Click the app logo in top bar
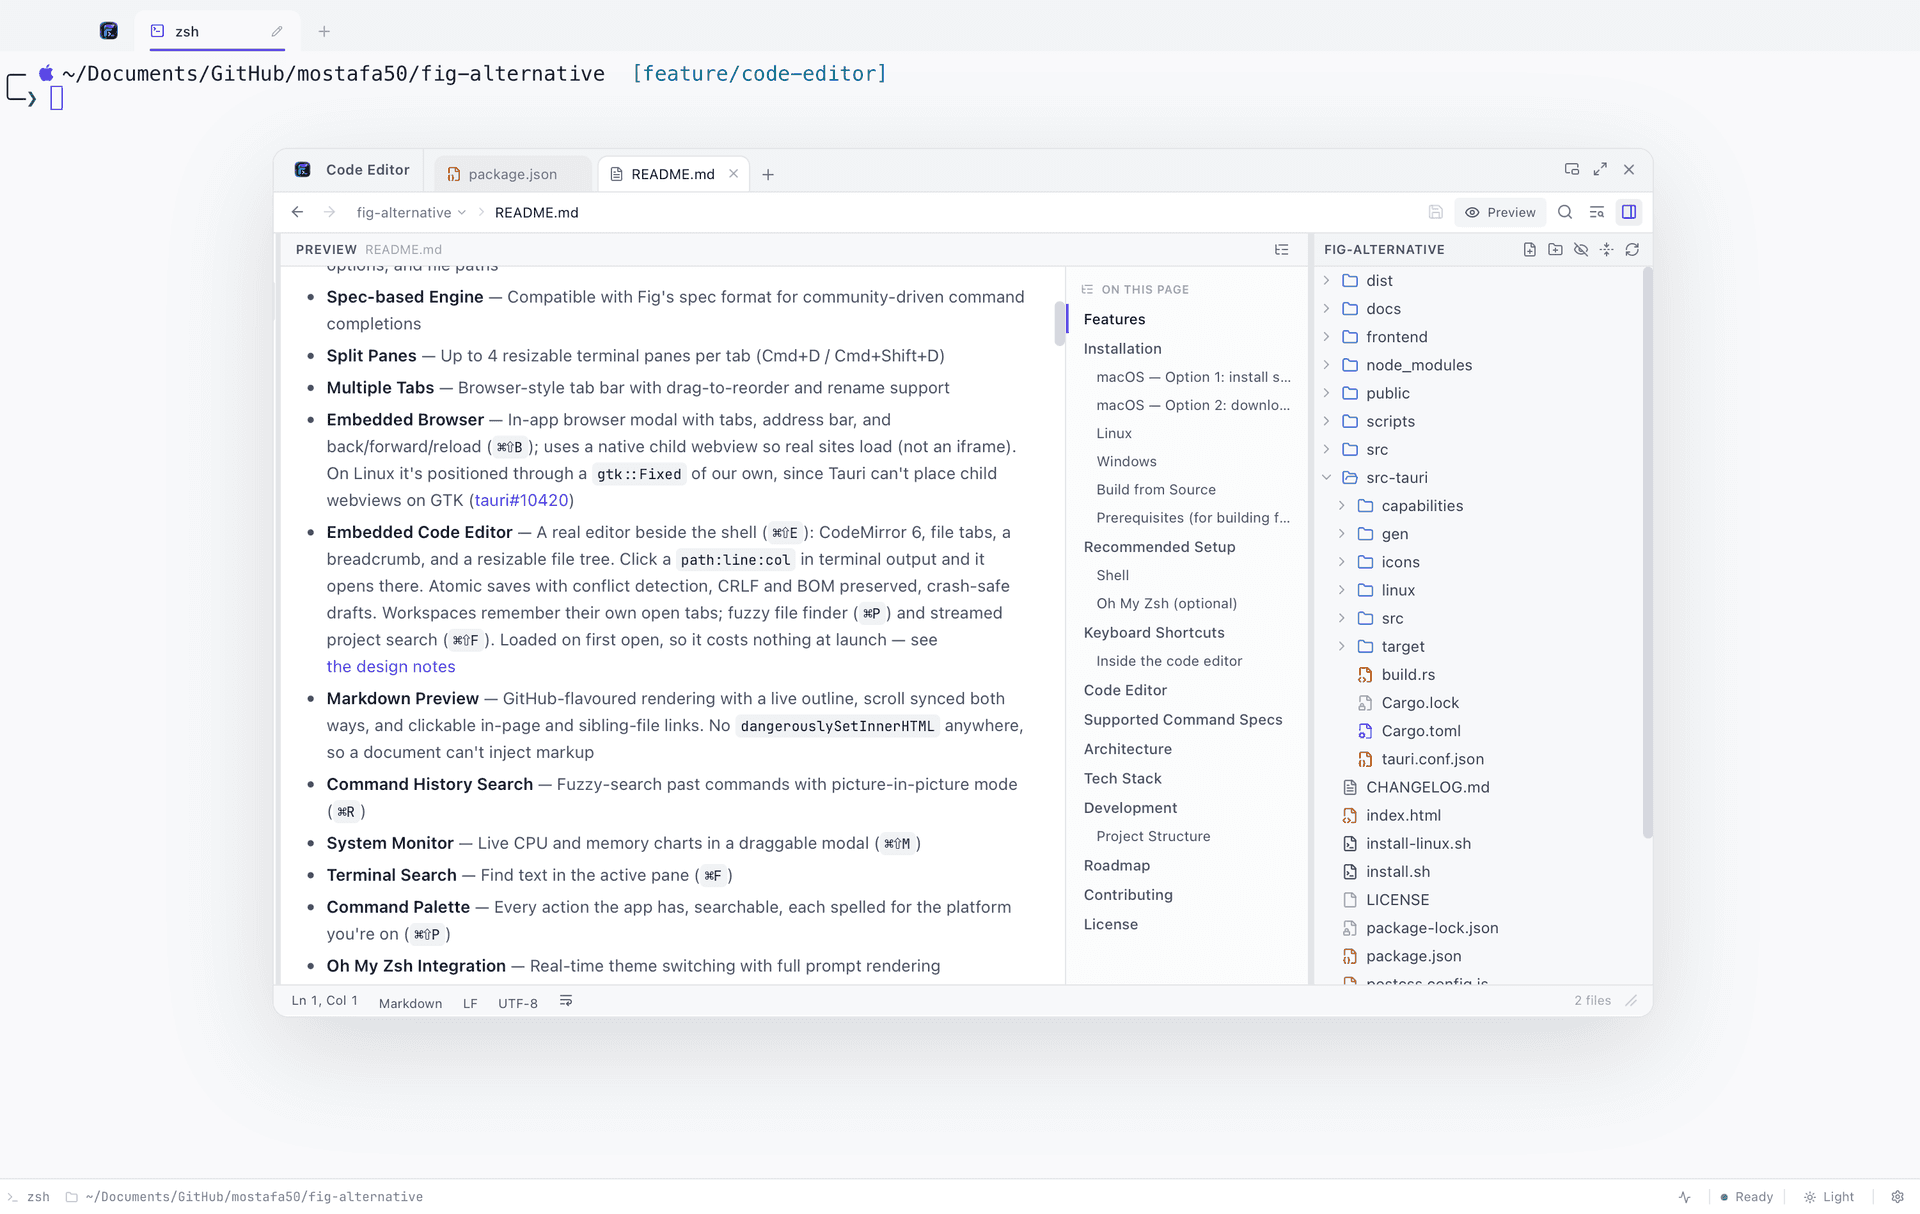This screenshot has height=1214, width=1920. coord(109,31)
